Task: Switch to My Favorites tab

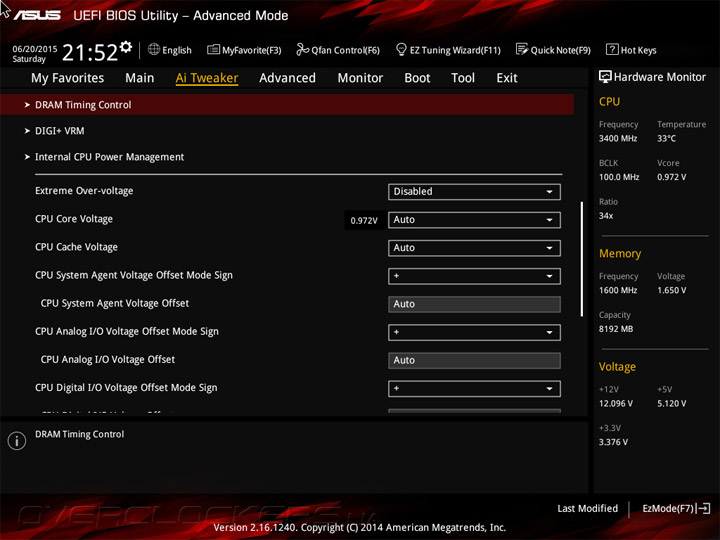Action: [x=68, y=78]
